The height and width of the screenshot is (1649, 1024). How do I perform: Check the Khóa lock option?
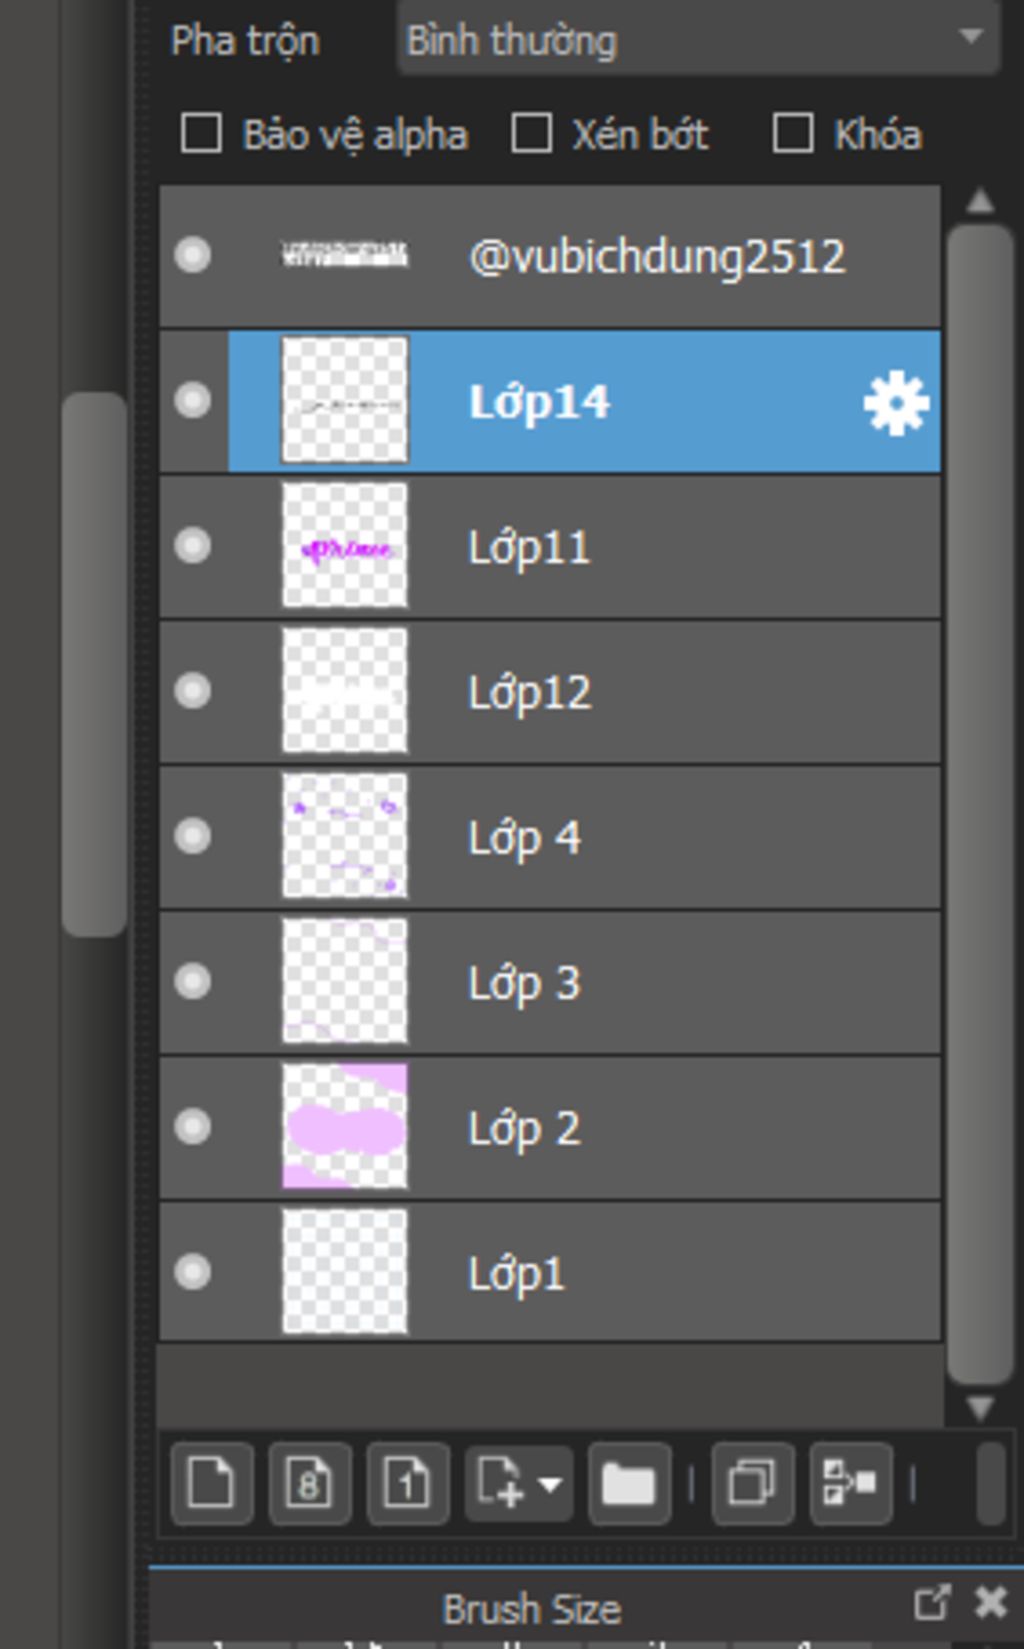(793, 133)
